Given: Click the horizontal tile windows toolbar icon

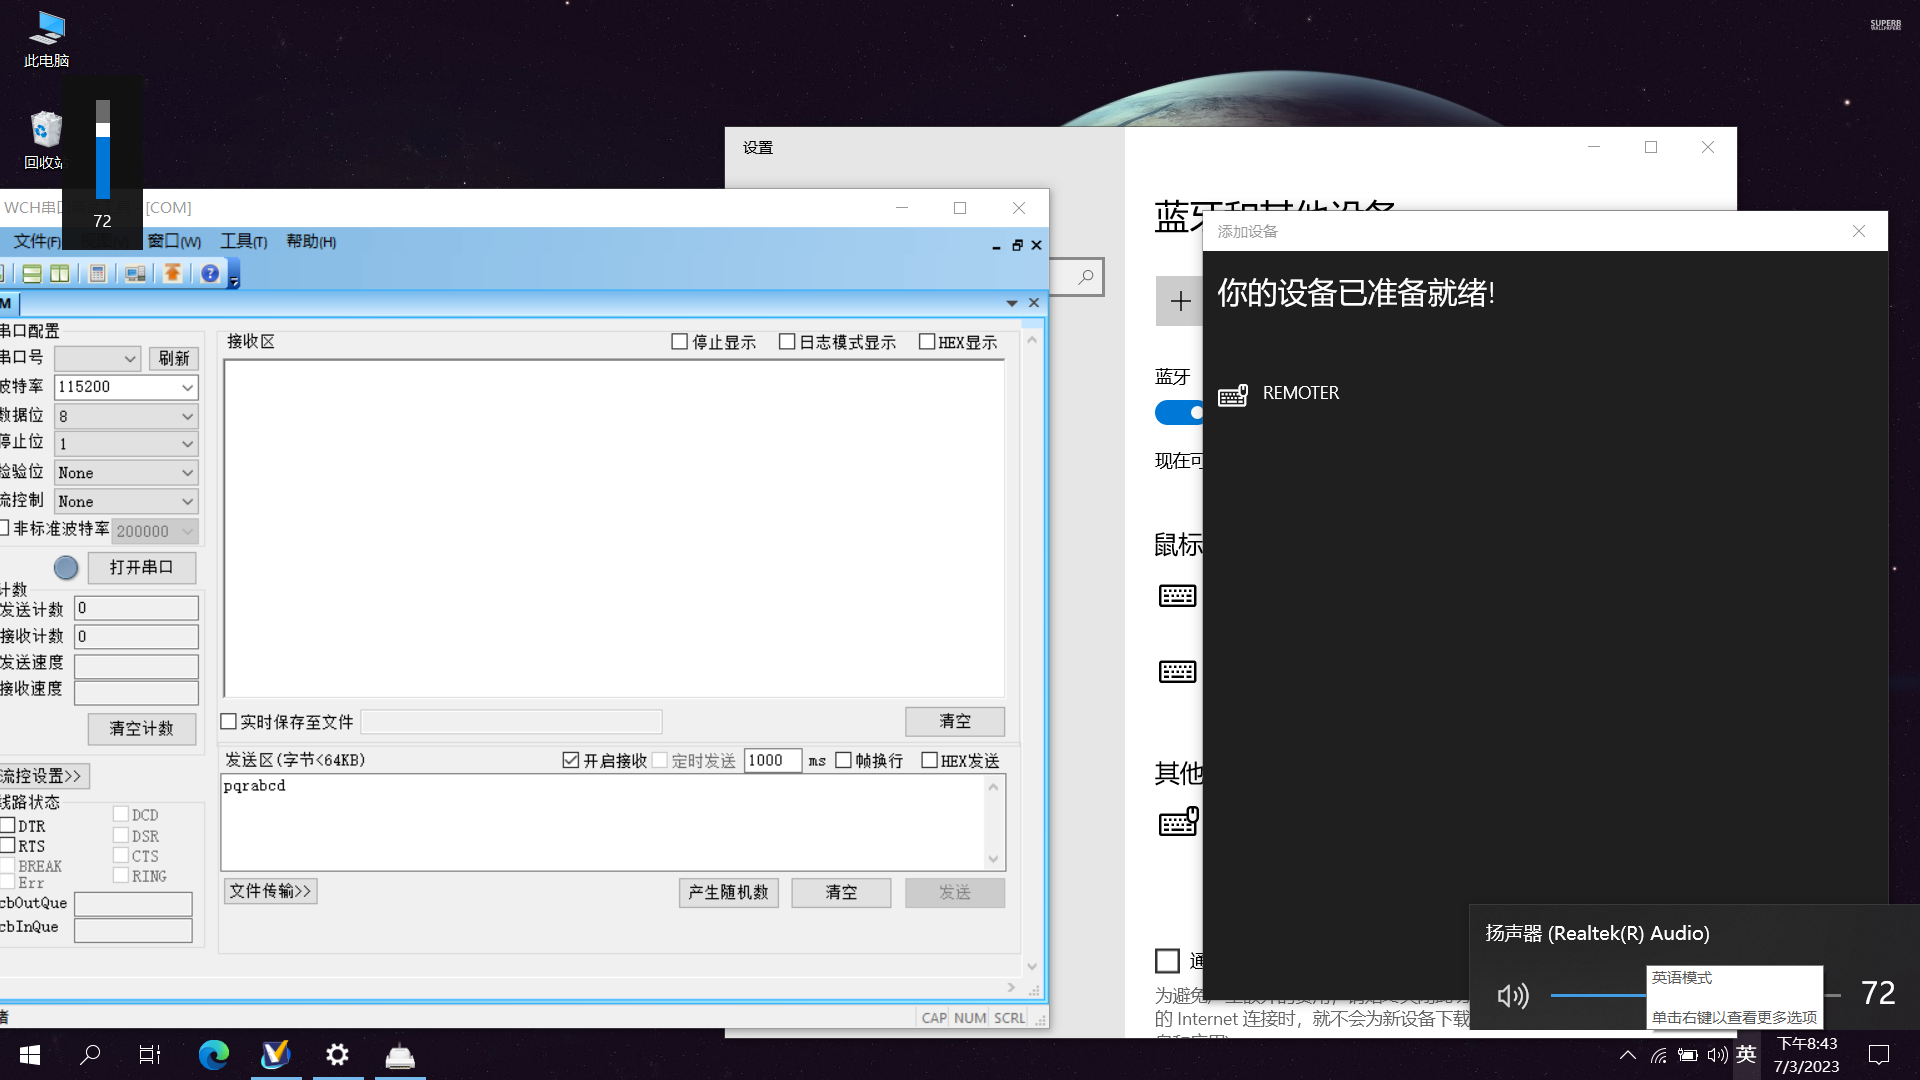Looking at the screenshot, I should [32, 273].
